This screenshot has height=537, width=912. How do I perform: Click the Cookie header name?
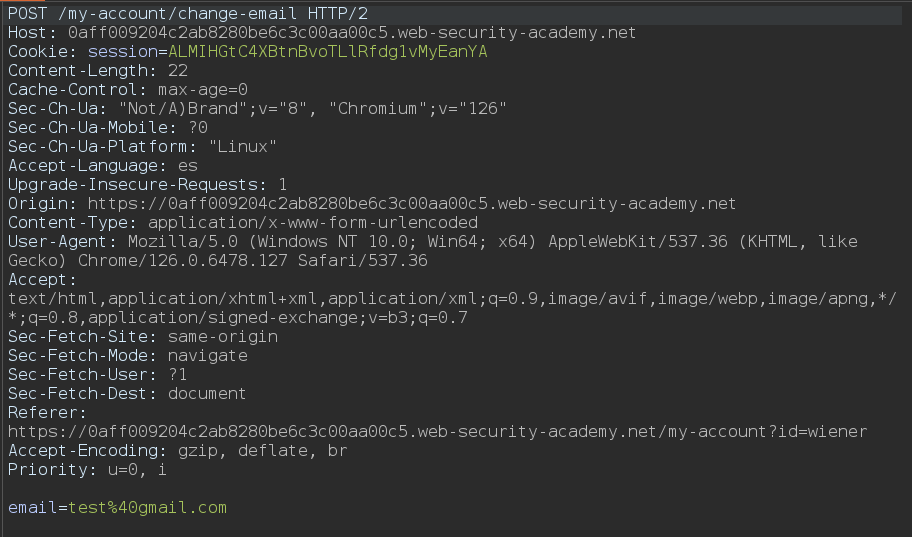click(38, 52)
